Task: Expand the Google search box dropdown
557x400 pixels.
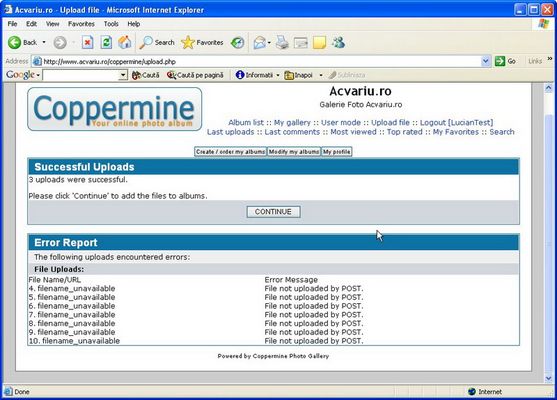Action: point(123,75)
